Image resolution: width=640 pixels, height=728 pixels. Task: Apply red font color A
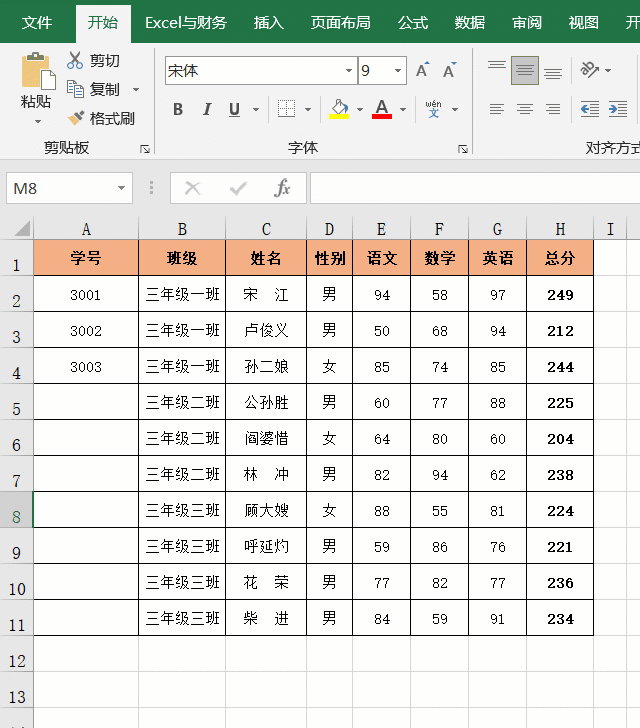pos(382,109)
